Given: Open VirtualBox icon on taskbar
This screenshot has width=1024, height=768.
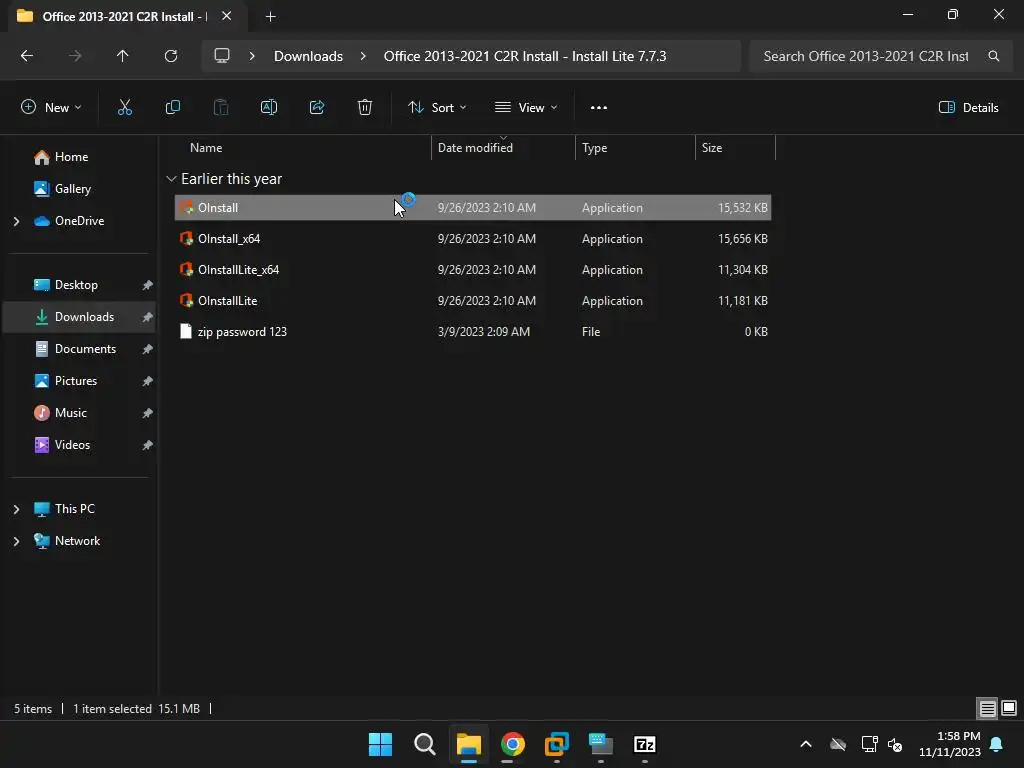Looking at the screenshot, I should tap(556, 744).
